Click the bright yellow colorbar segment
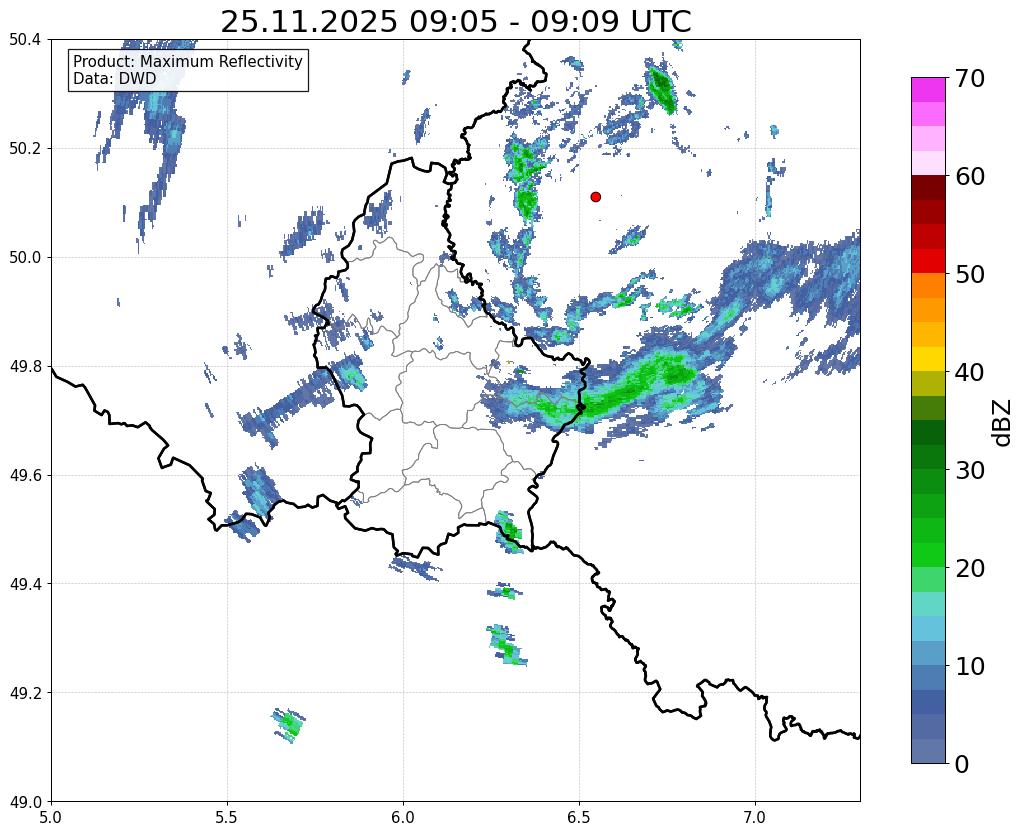The height and width of the screenshot is (834, 1023). (x=928, y=360)
